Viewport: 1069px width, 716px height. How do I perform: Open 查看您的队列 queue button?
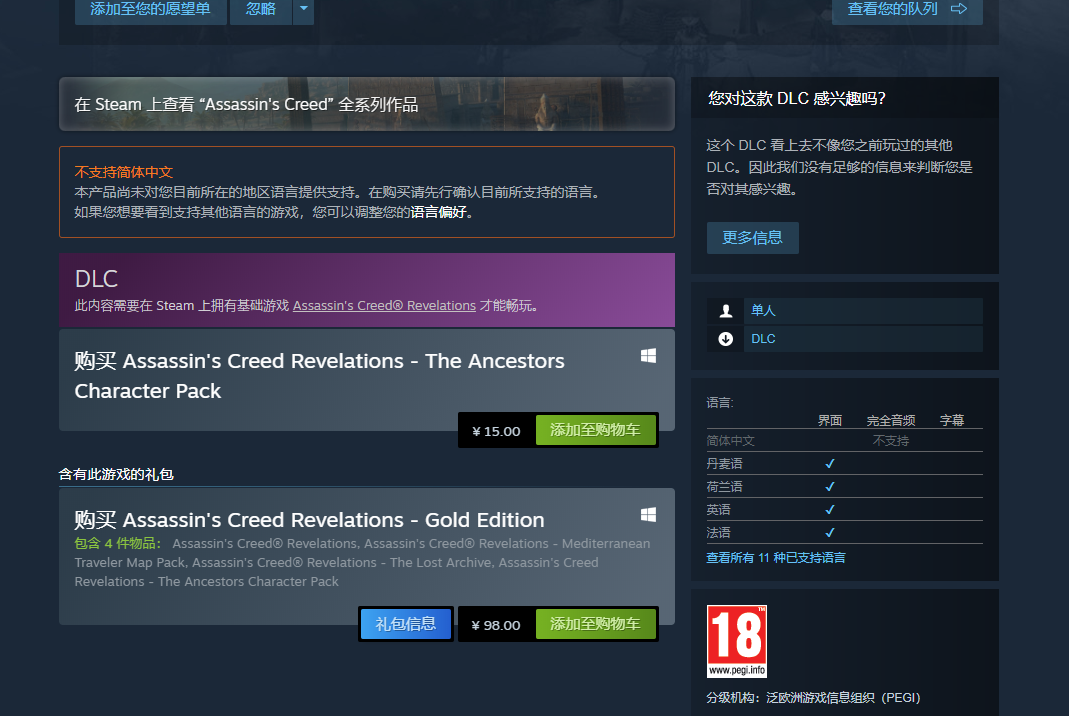click(x=907, y=9)
